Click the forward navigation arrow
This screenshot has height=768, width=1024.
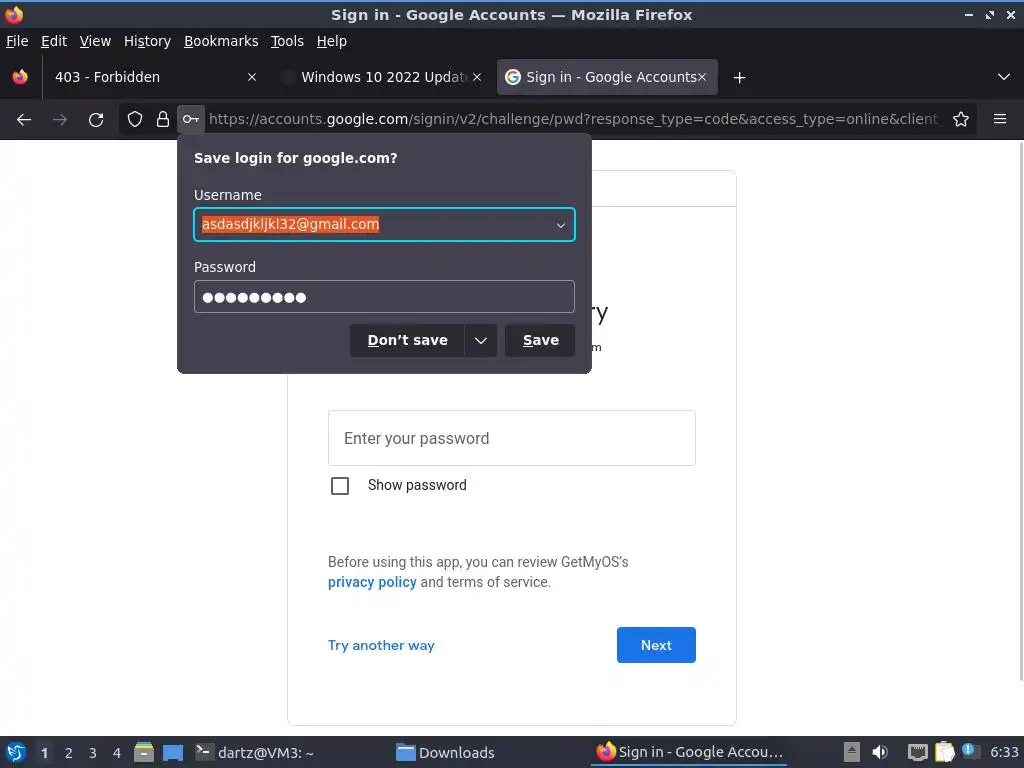[x=60, y=120]
